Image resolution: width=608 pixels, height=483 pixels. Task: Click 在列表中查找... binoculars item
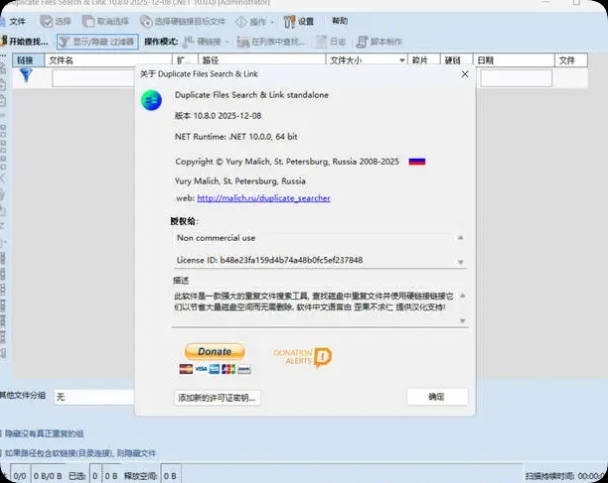pos(271,41)
